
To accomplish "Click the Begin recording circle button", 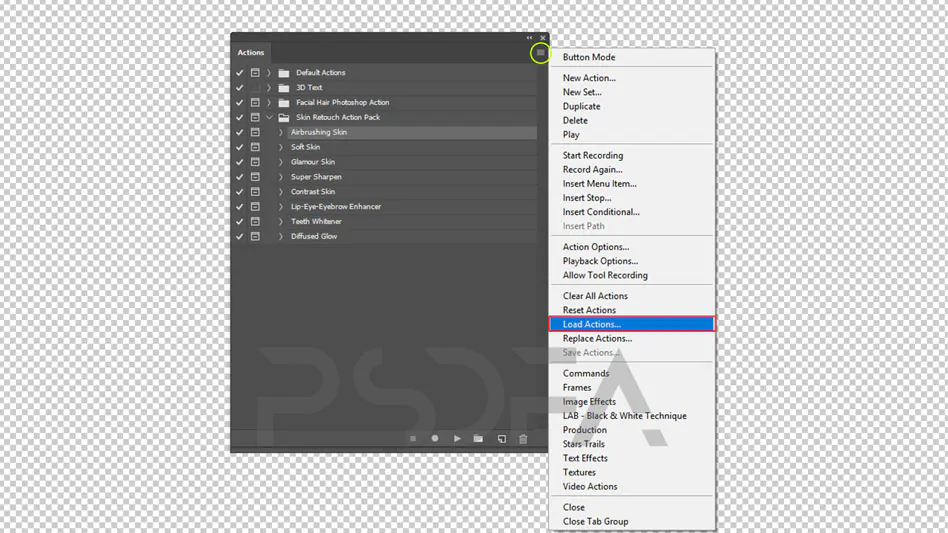I will pyautogui.click(x=435, y=438).
